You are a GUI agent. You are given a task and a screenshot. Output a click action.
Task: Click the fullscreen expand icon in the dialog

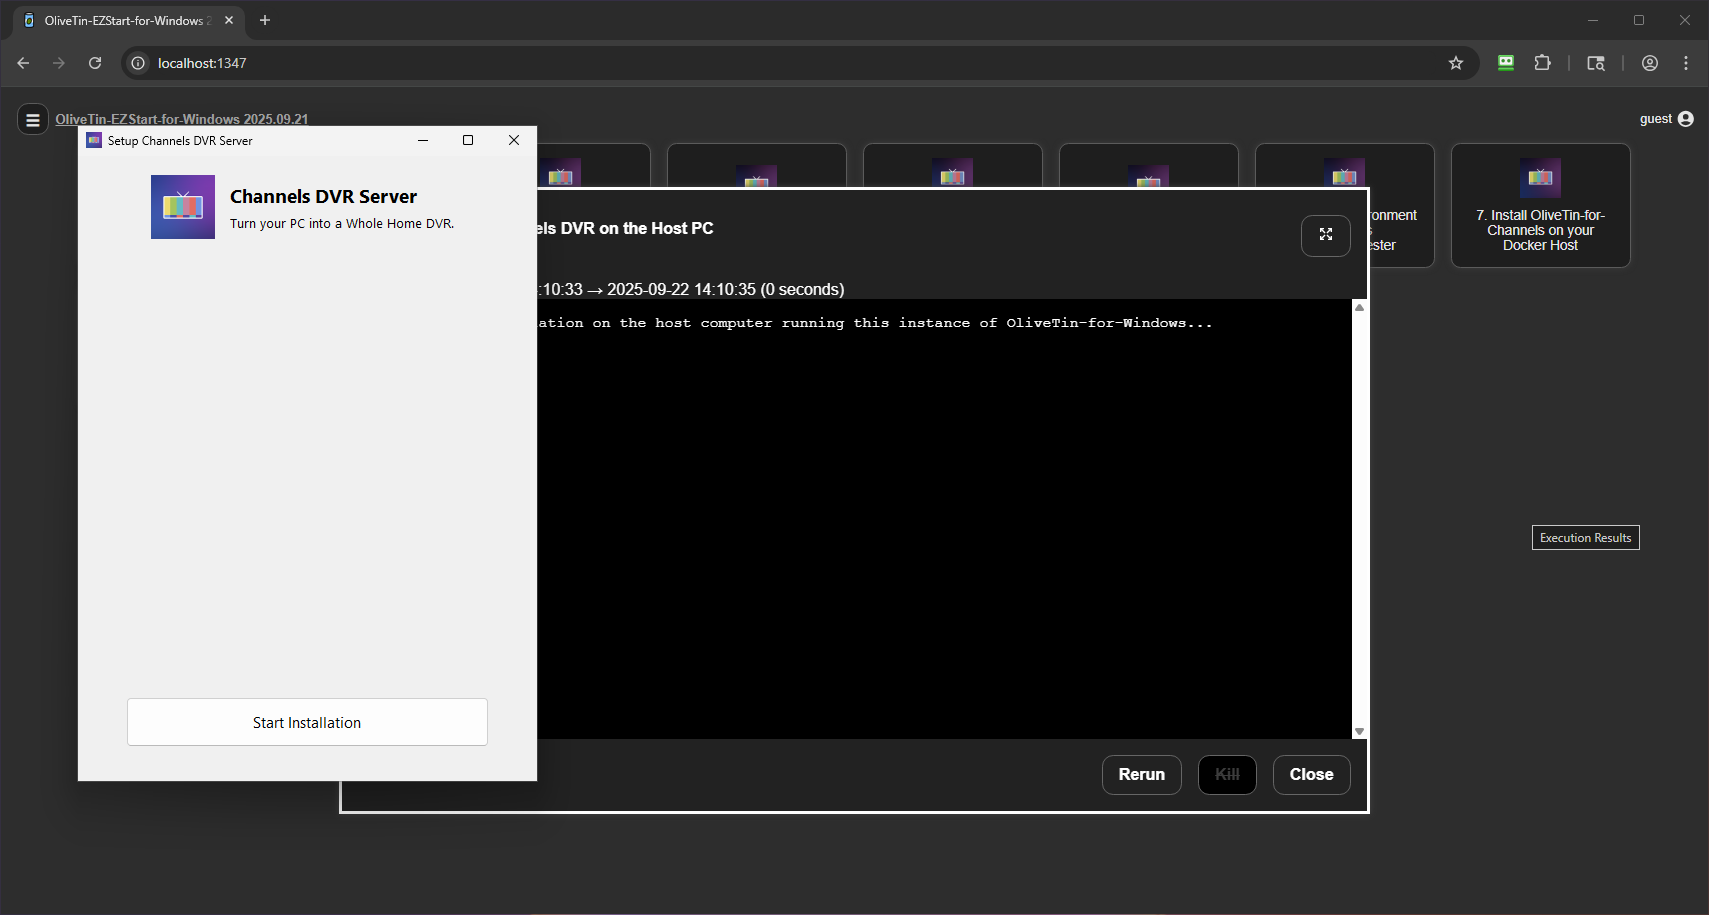click(1325, 235)
